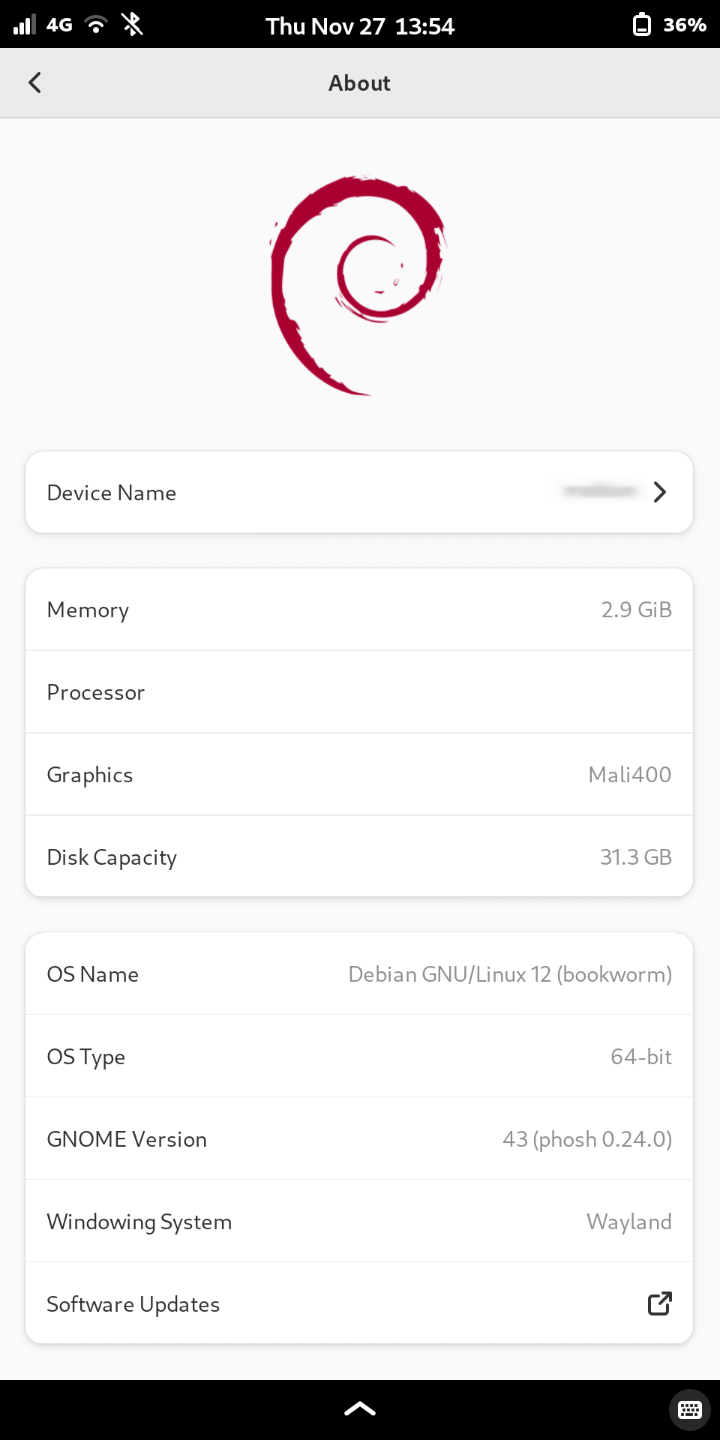Select the GNOME Version row
This screenshot has width=720, height=1440.
click(x=359, y=1139)
